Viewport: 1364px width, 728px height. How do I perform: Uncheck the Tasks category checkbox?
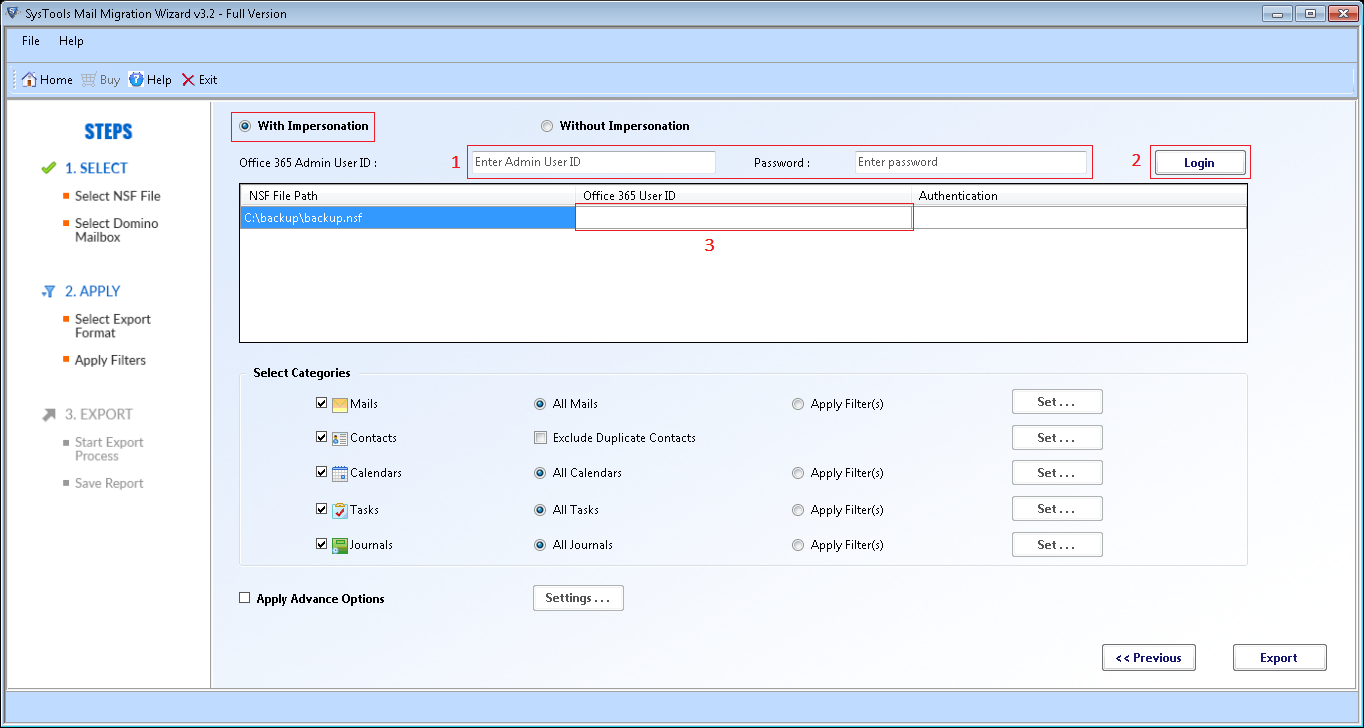(x=322, y=509)
